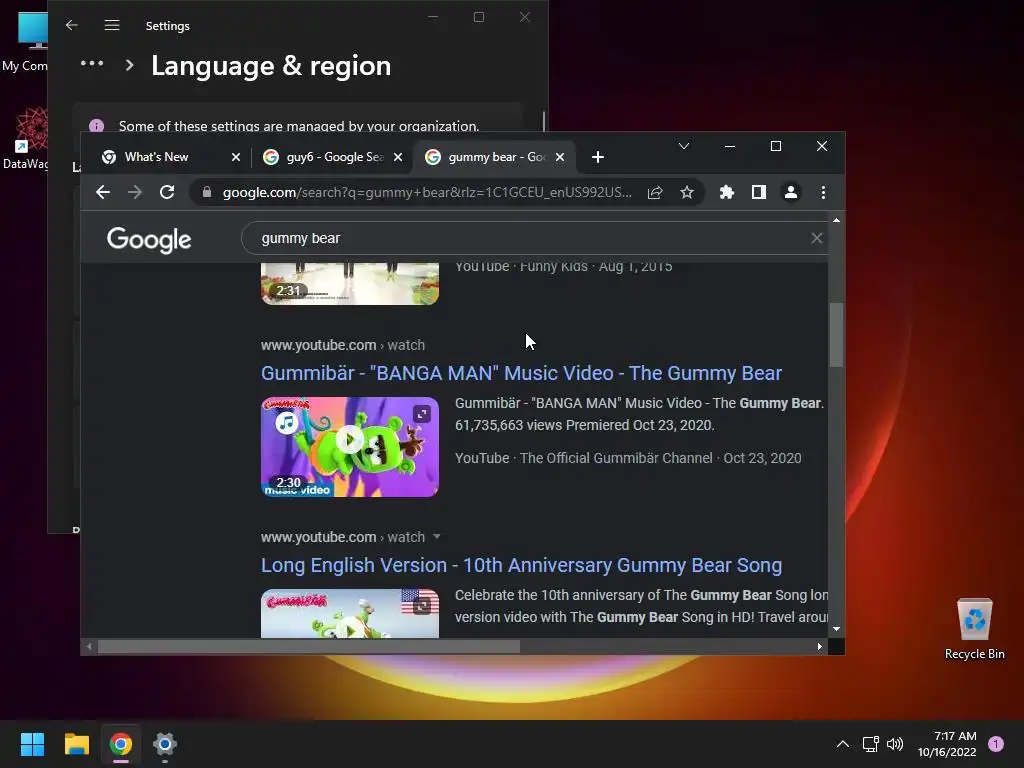
Task: Reload the Google search page
Action: pos(167,192)
